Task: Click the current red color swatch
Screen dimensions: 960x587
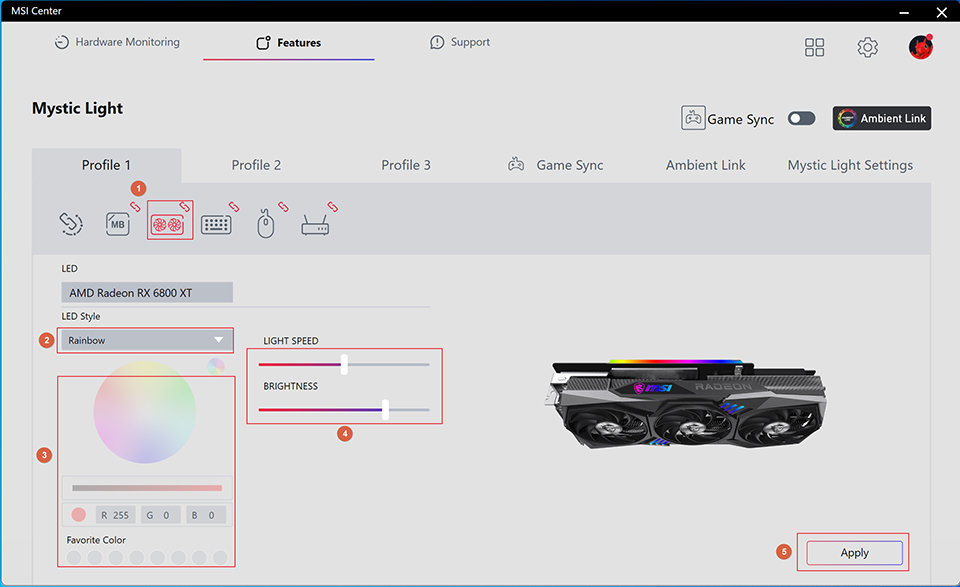Action: 78,515
